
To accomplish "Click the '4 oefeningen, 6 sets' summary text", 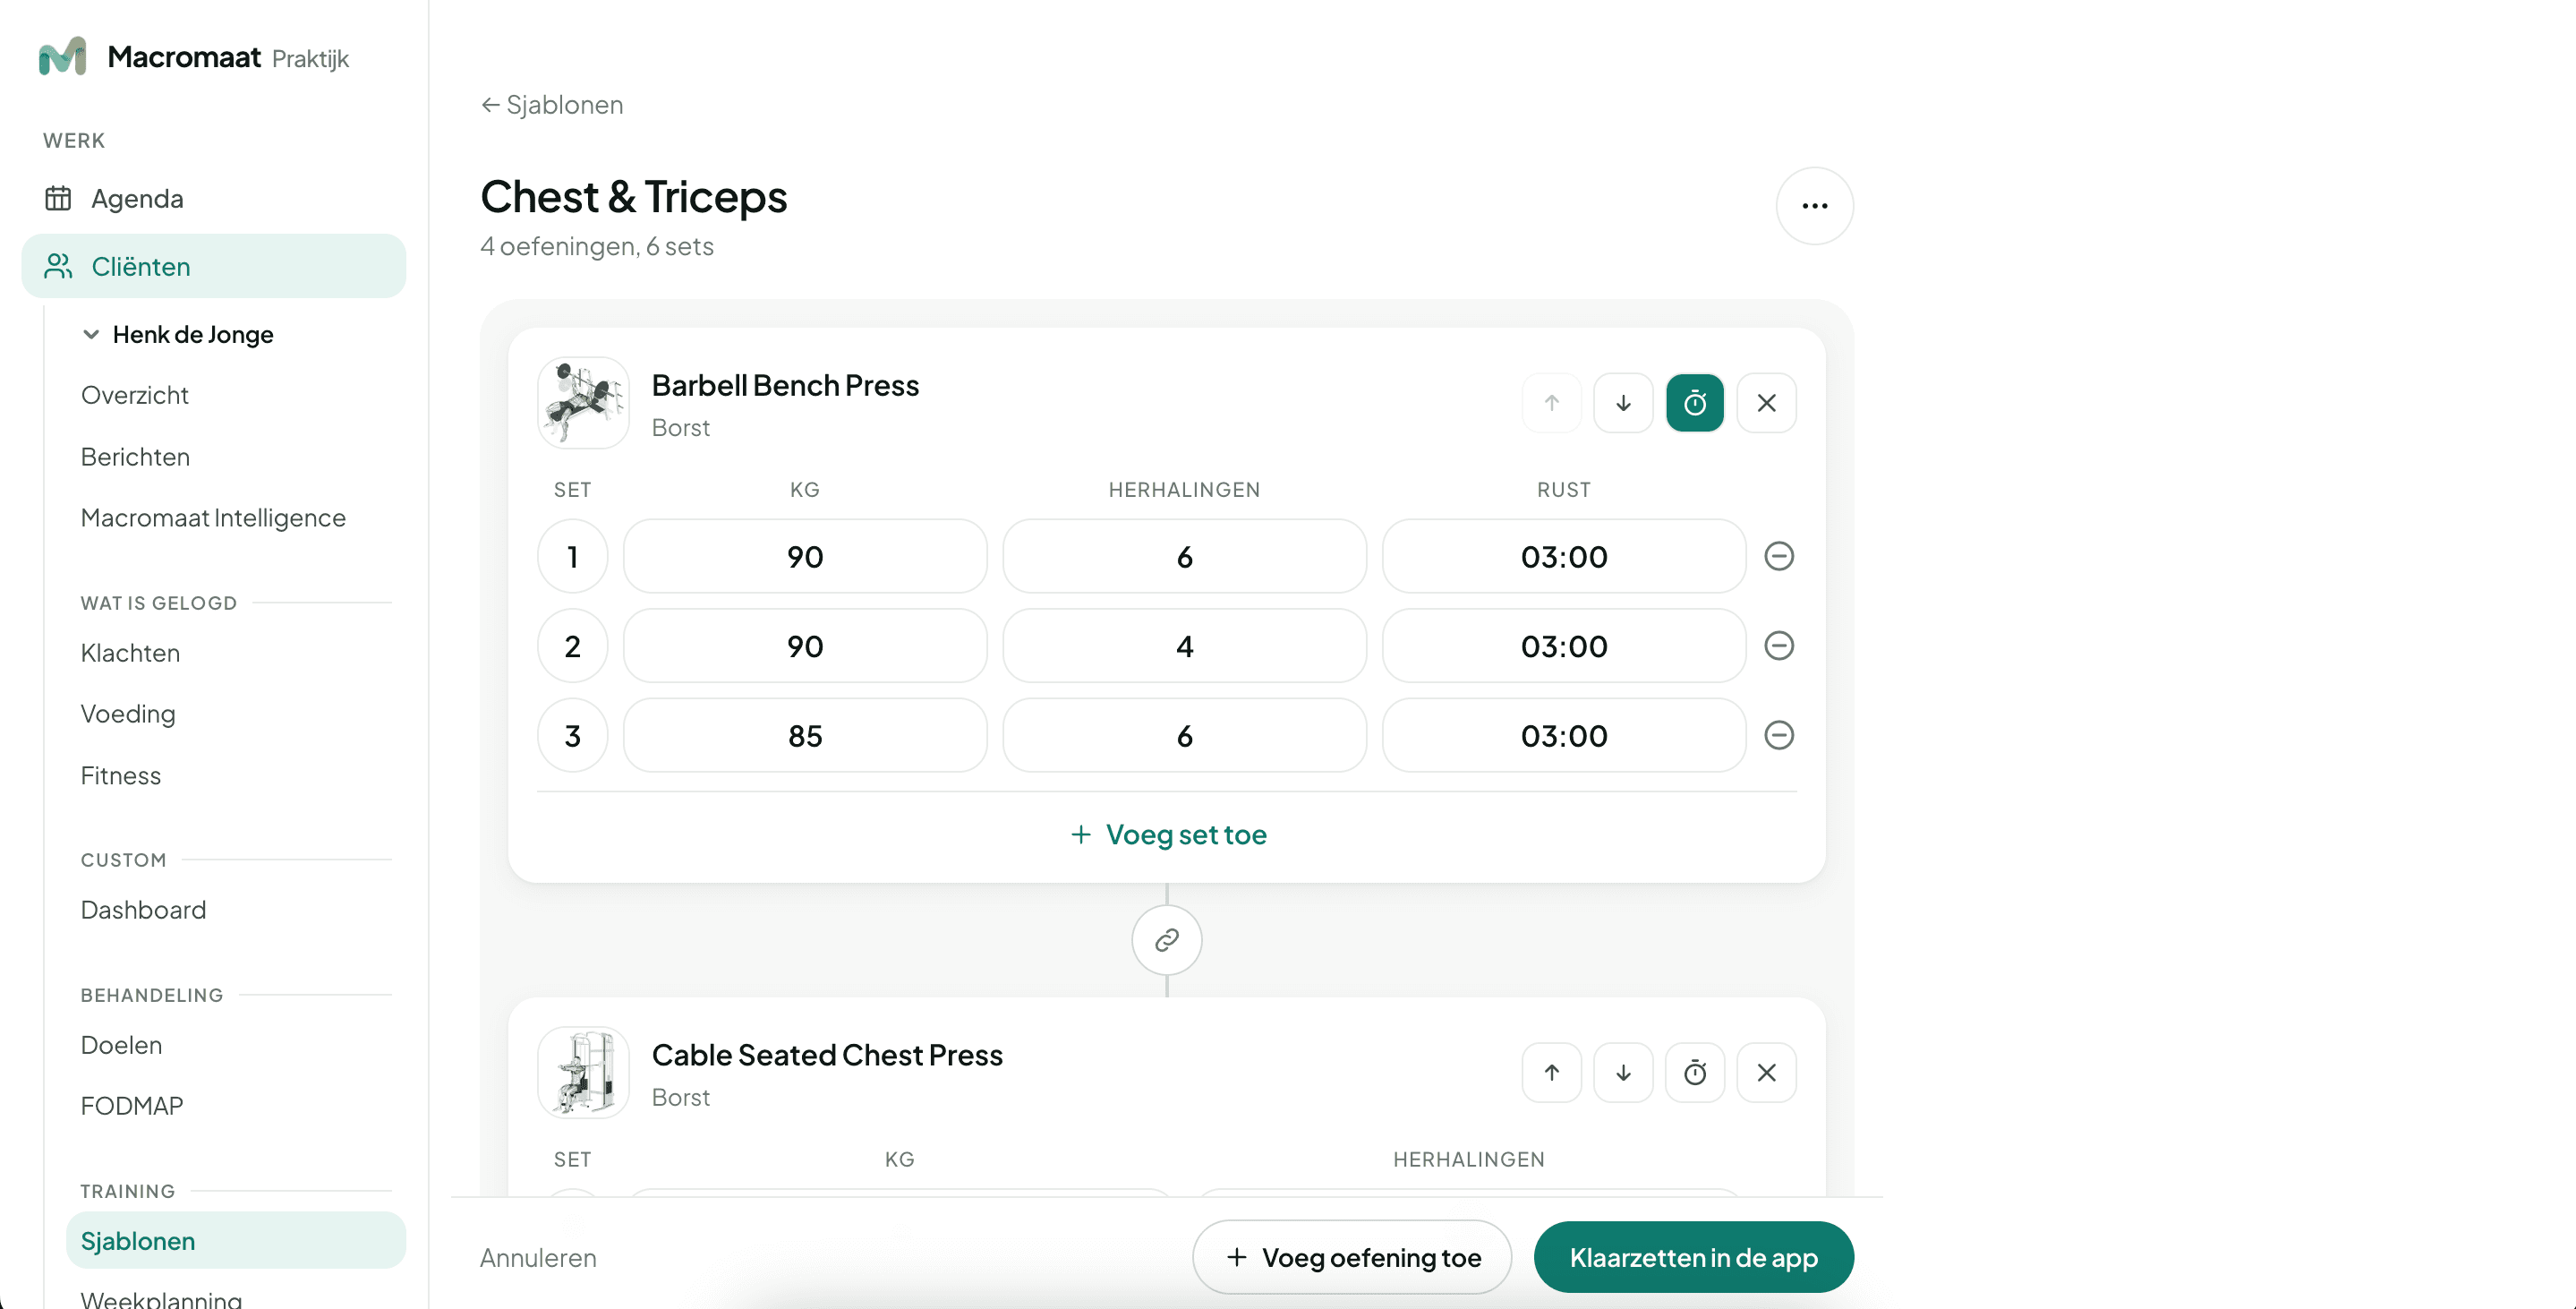I will click(597, 247).
